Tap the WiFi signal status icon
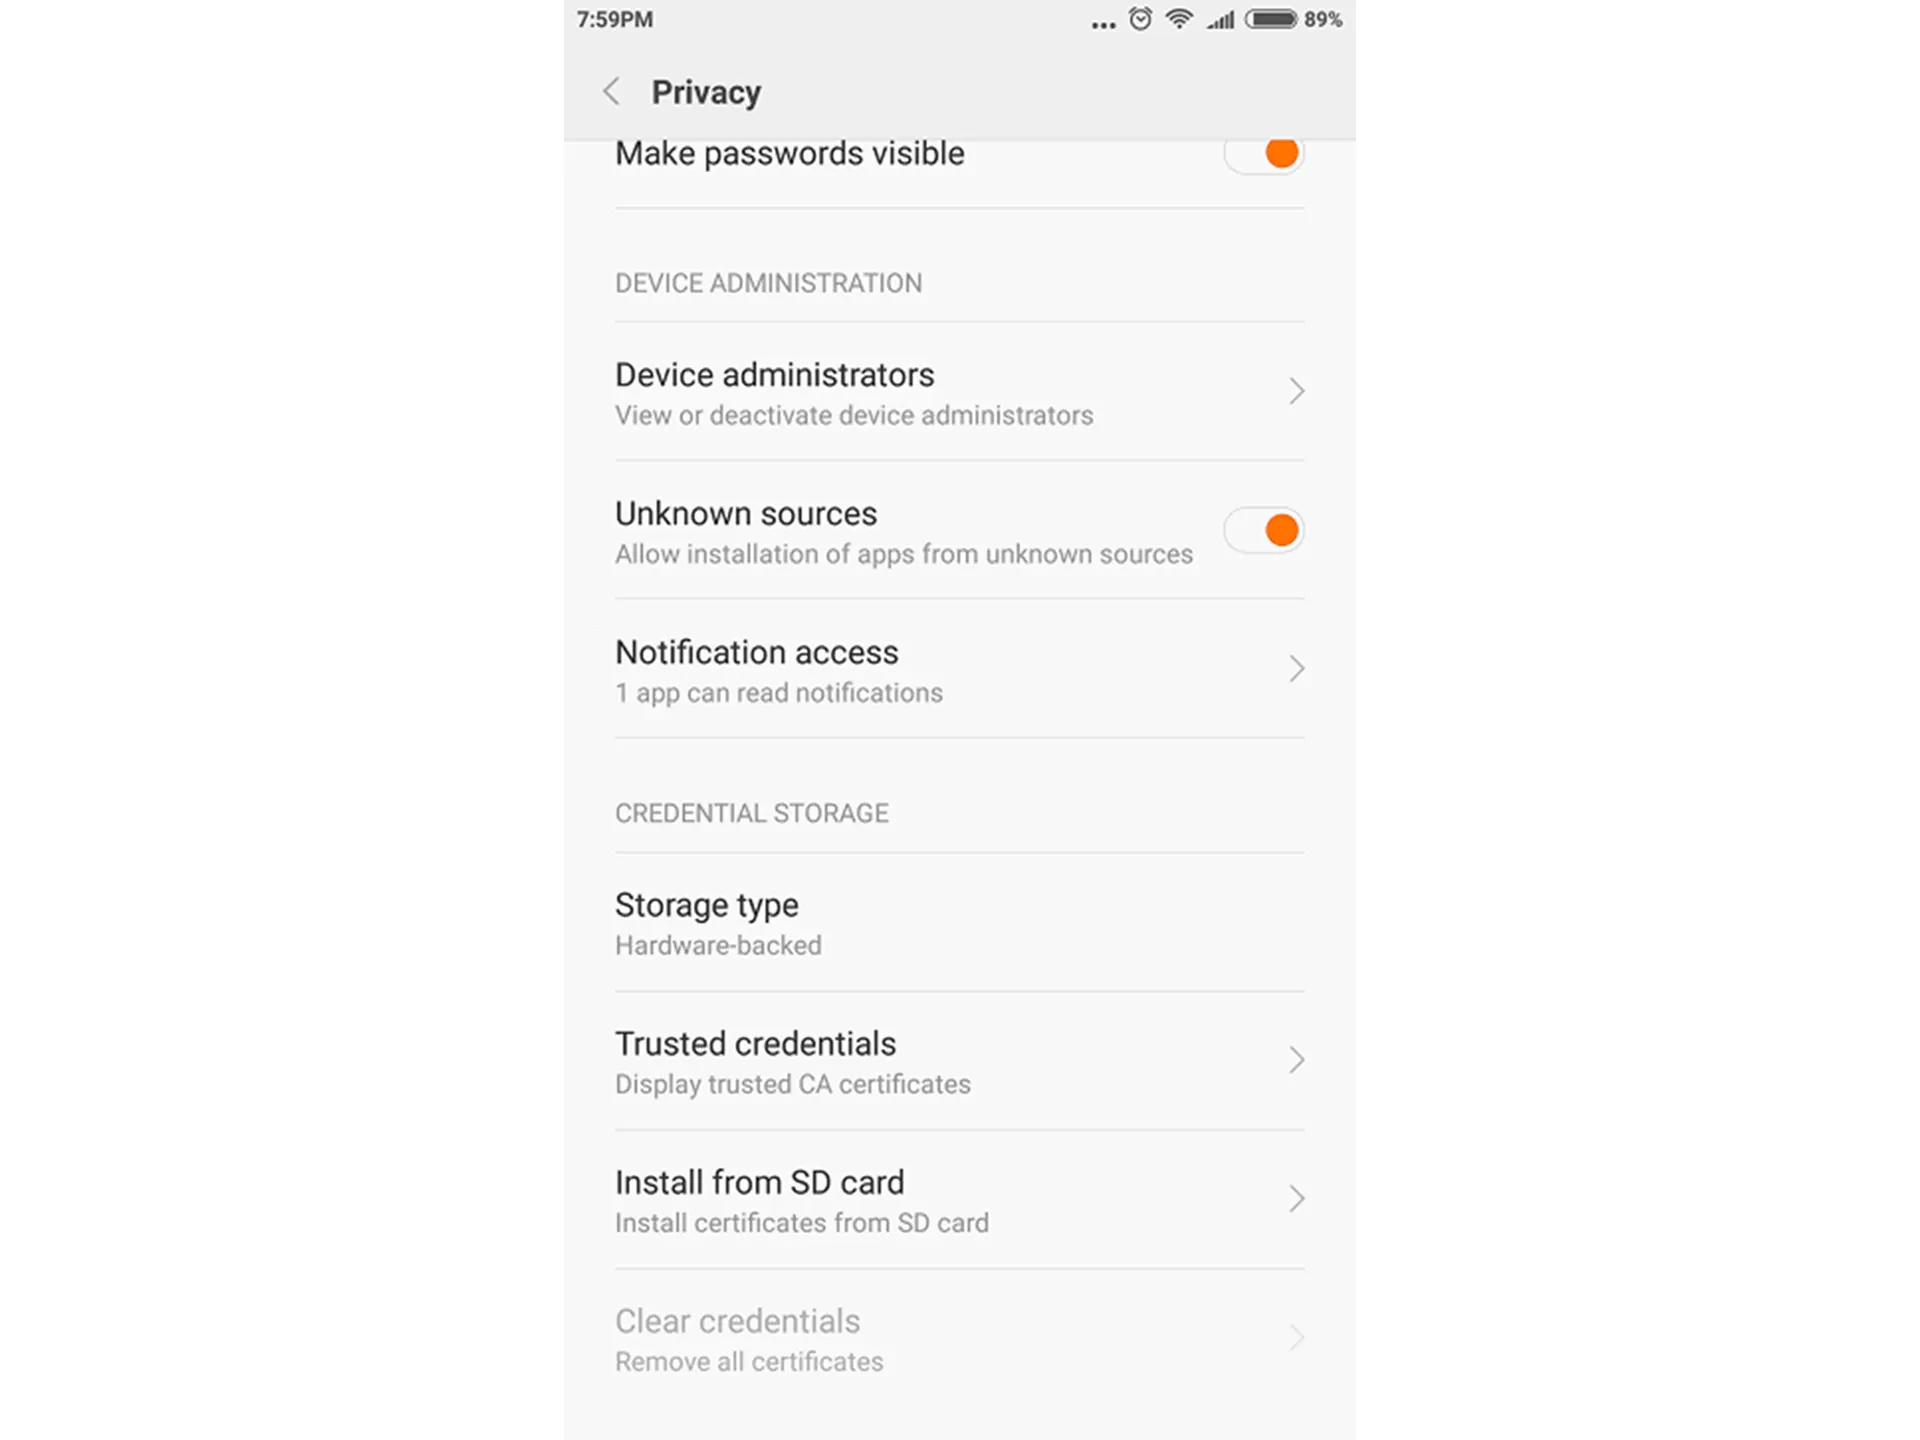 tap(1184, 21)
